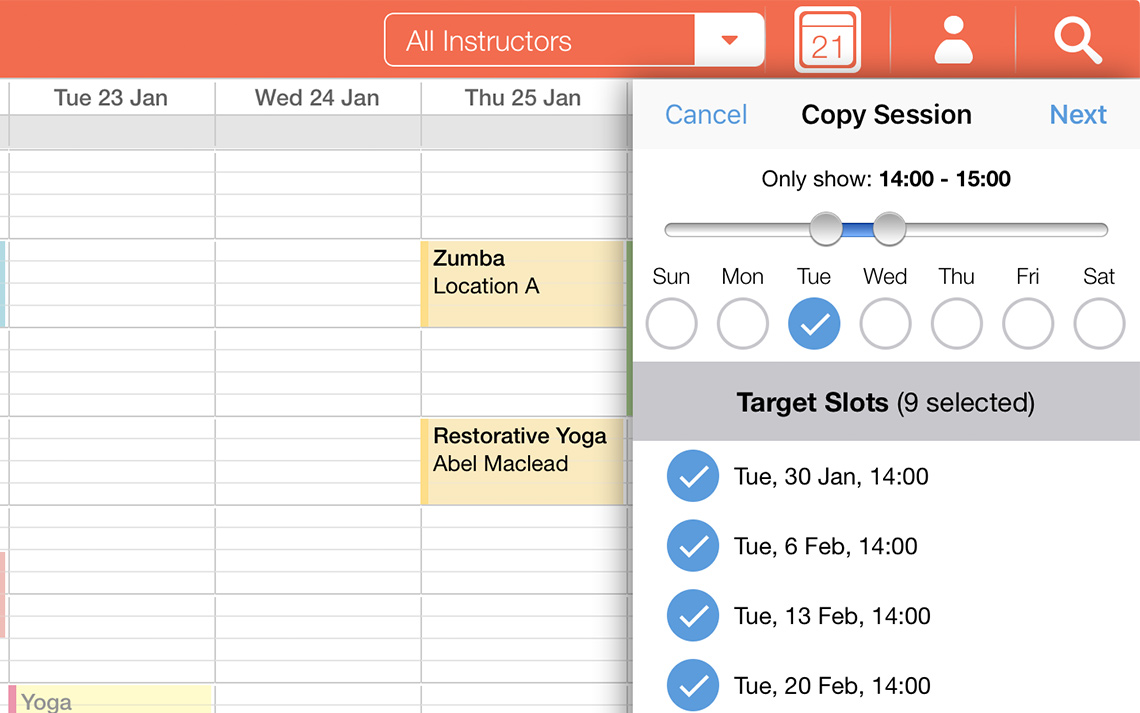Screen dimensions: 1140x713
Task: Enable the Friday day circle
Action: coord(1028,323)
